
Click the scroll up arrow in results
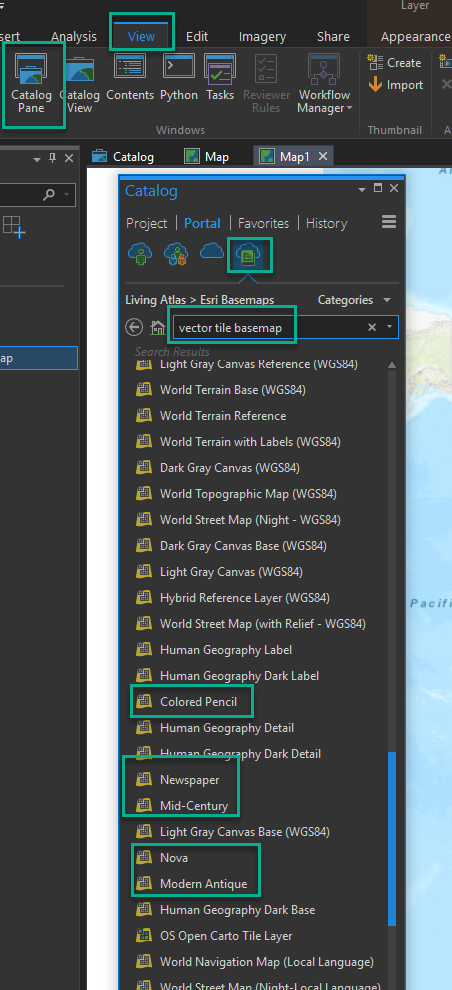point(392,365)
